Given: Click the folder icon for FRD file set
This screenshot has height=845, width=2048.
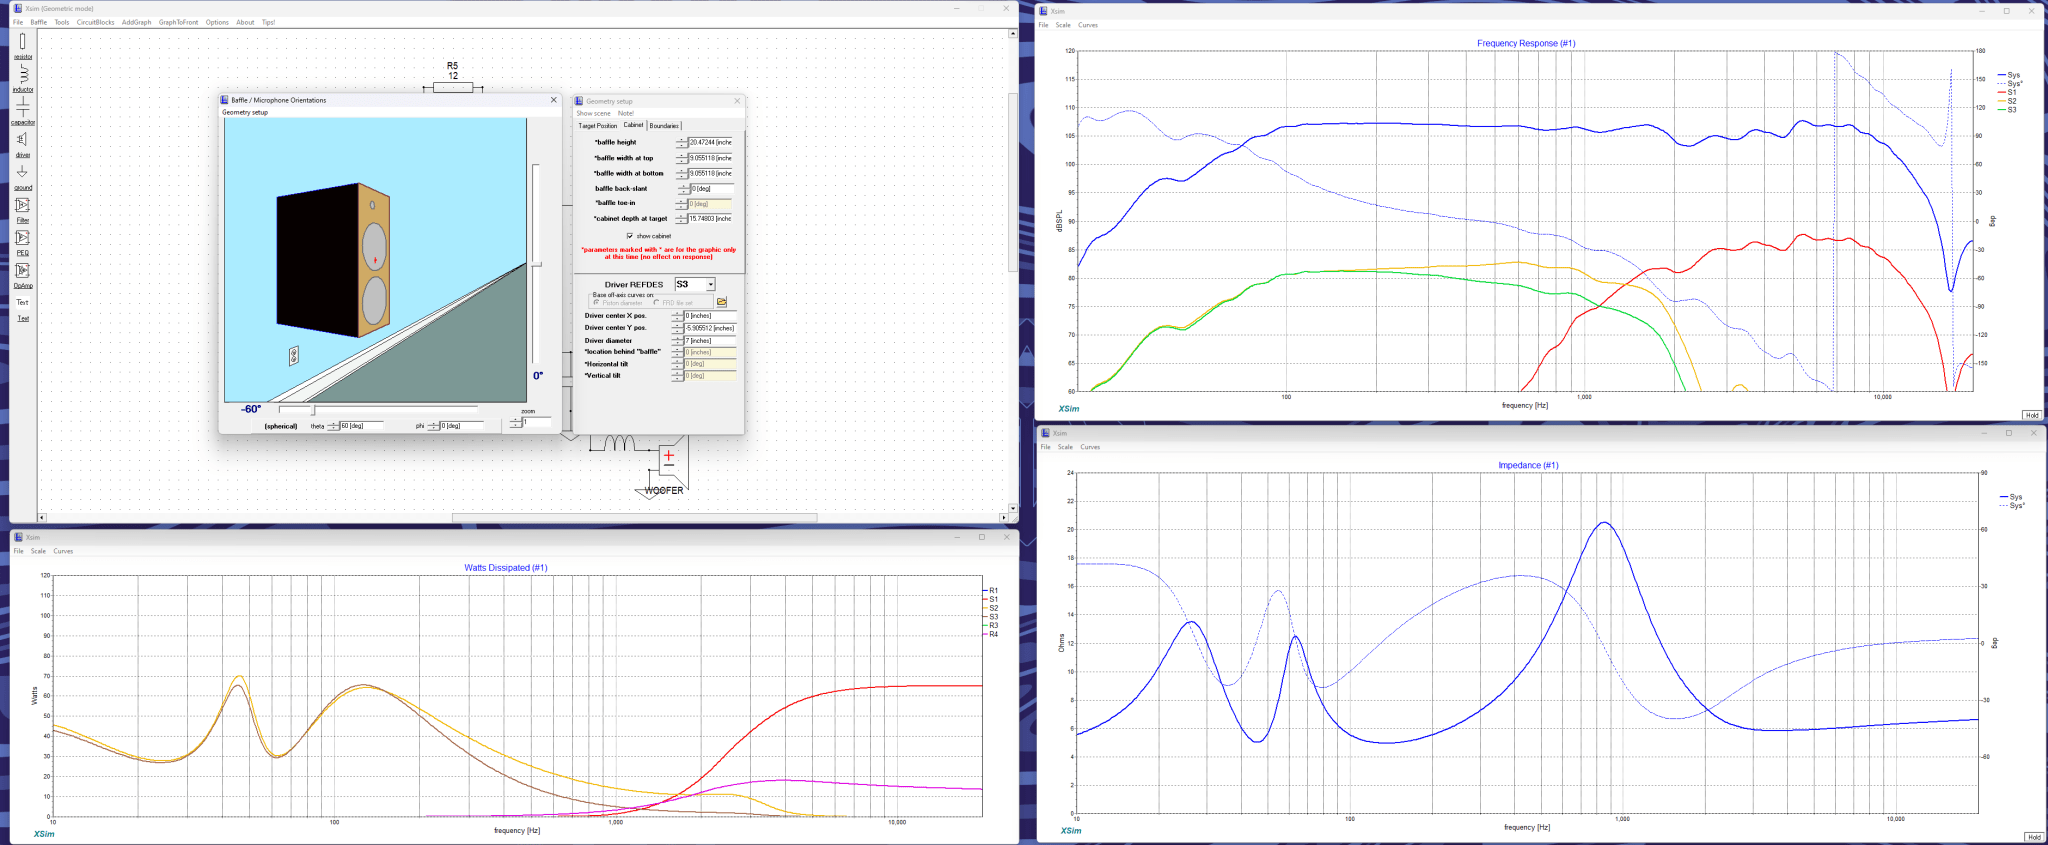Looking at the screenshot, I should (721, 302).
